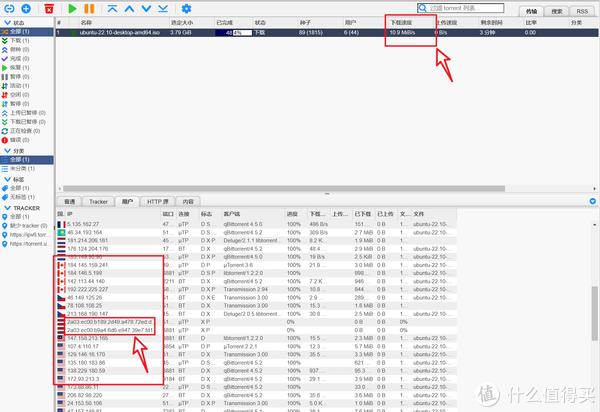Screen dimensions: 600x412
Task: Select 全部 (1) under the 状态 filter
Action: [27, 31]
